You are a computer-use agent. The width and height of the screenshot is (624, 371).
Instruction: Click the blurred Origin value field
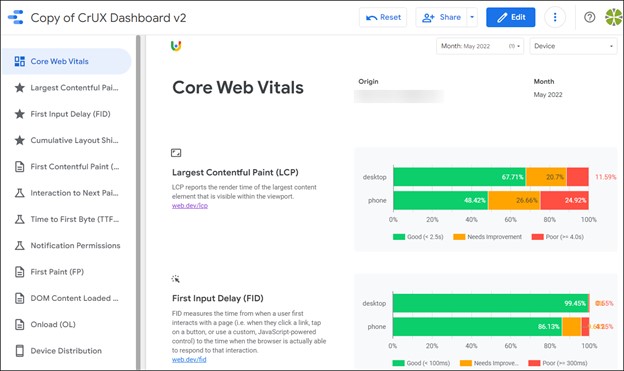point(399,96)
